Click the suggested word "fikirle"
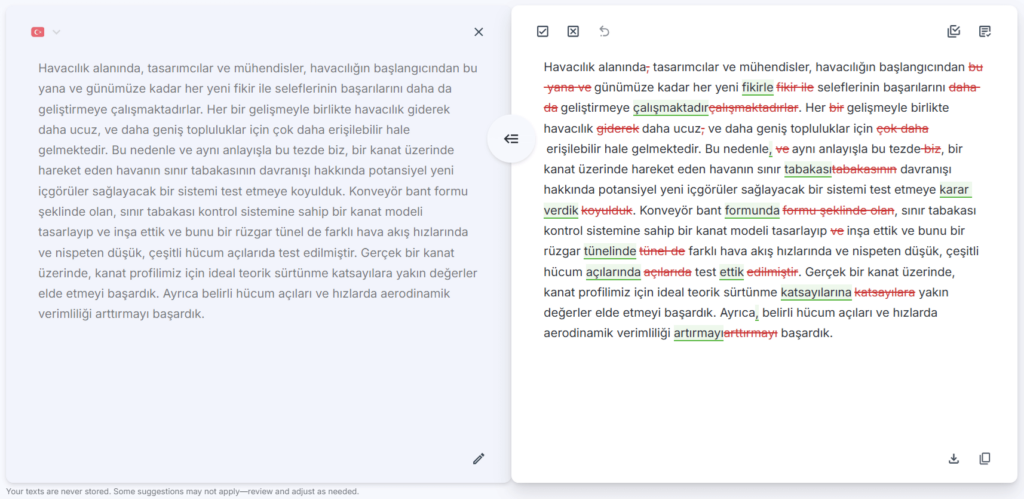The image size is (1024, 499). (x=757, y=88)
